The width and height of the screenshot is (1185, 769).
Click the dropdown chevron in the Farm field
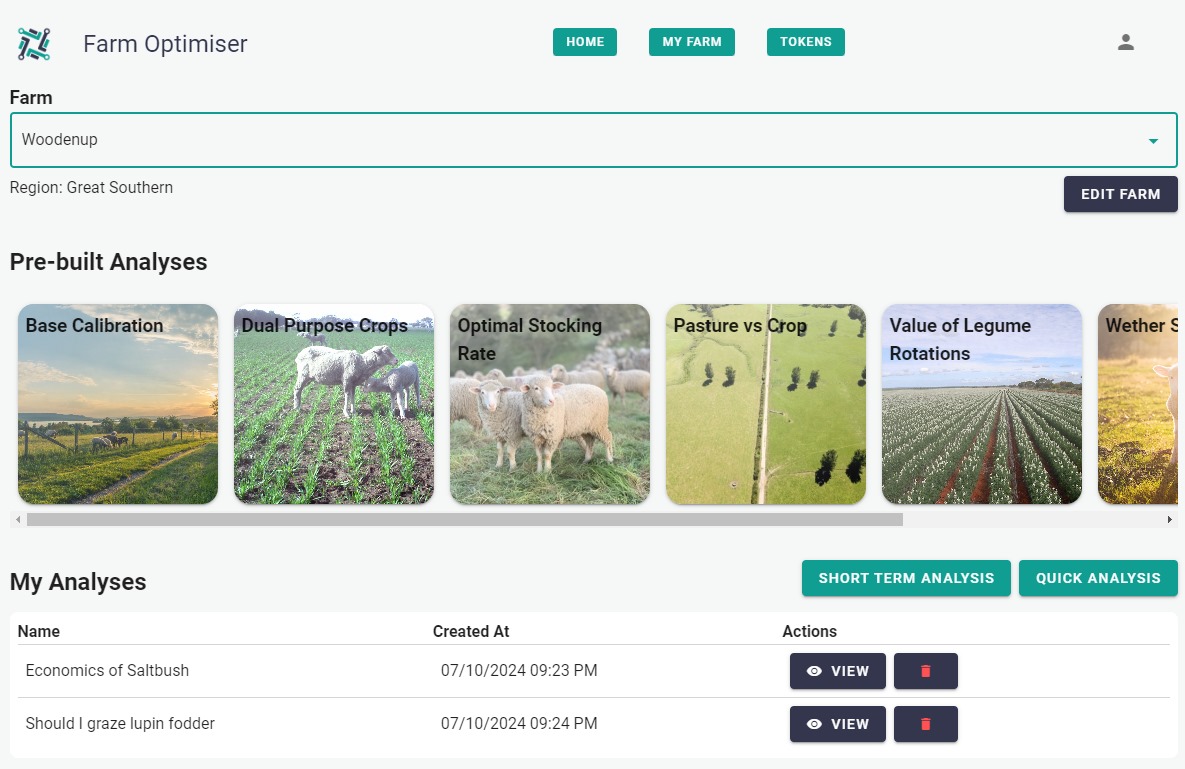1152,140
